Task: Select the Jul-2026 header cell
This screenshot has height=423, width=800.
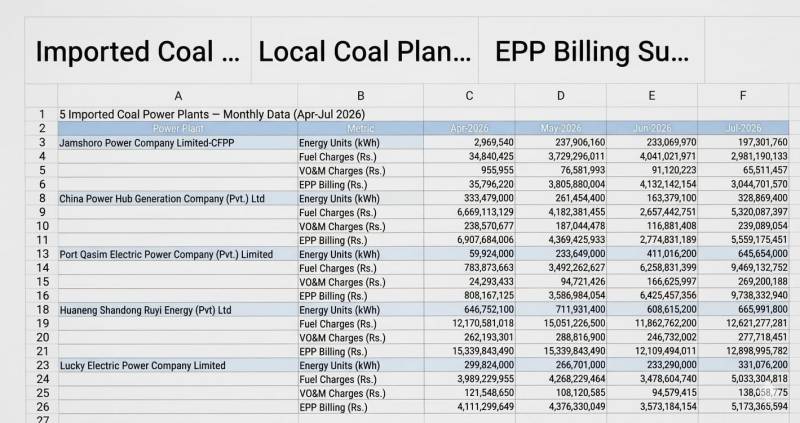Action: point(743,129)
